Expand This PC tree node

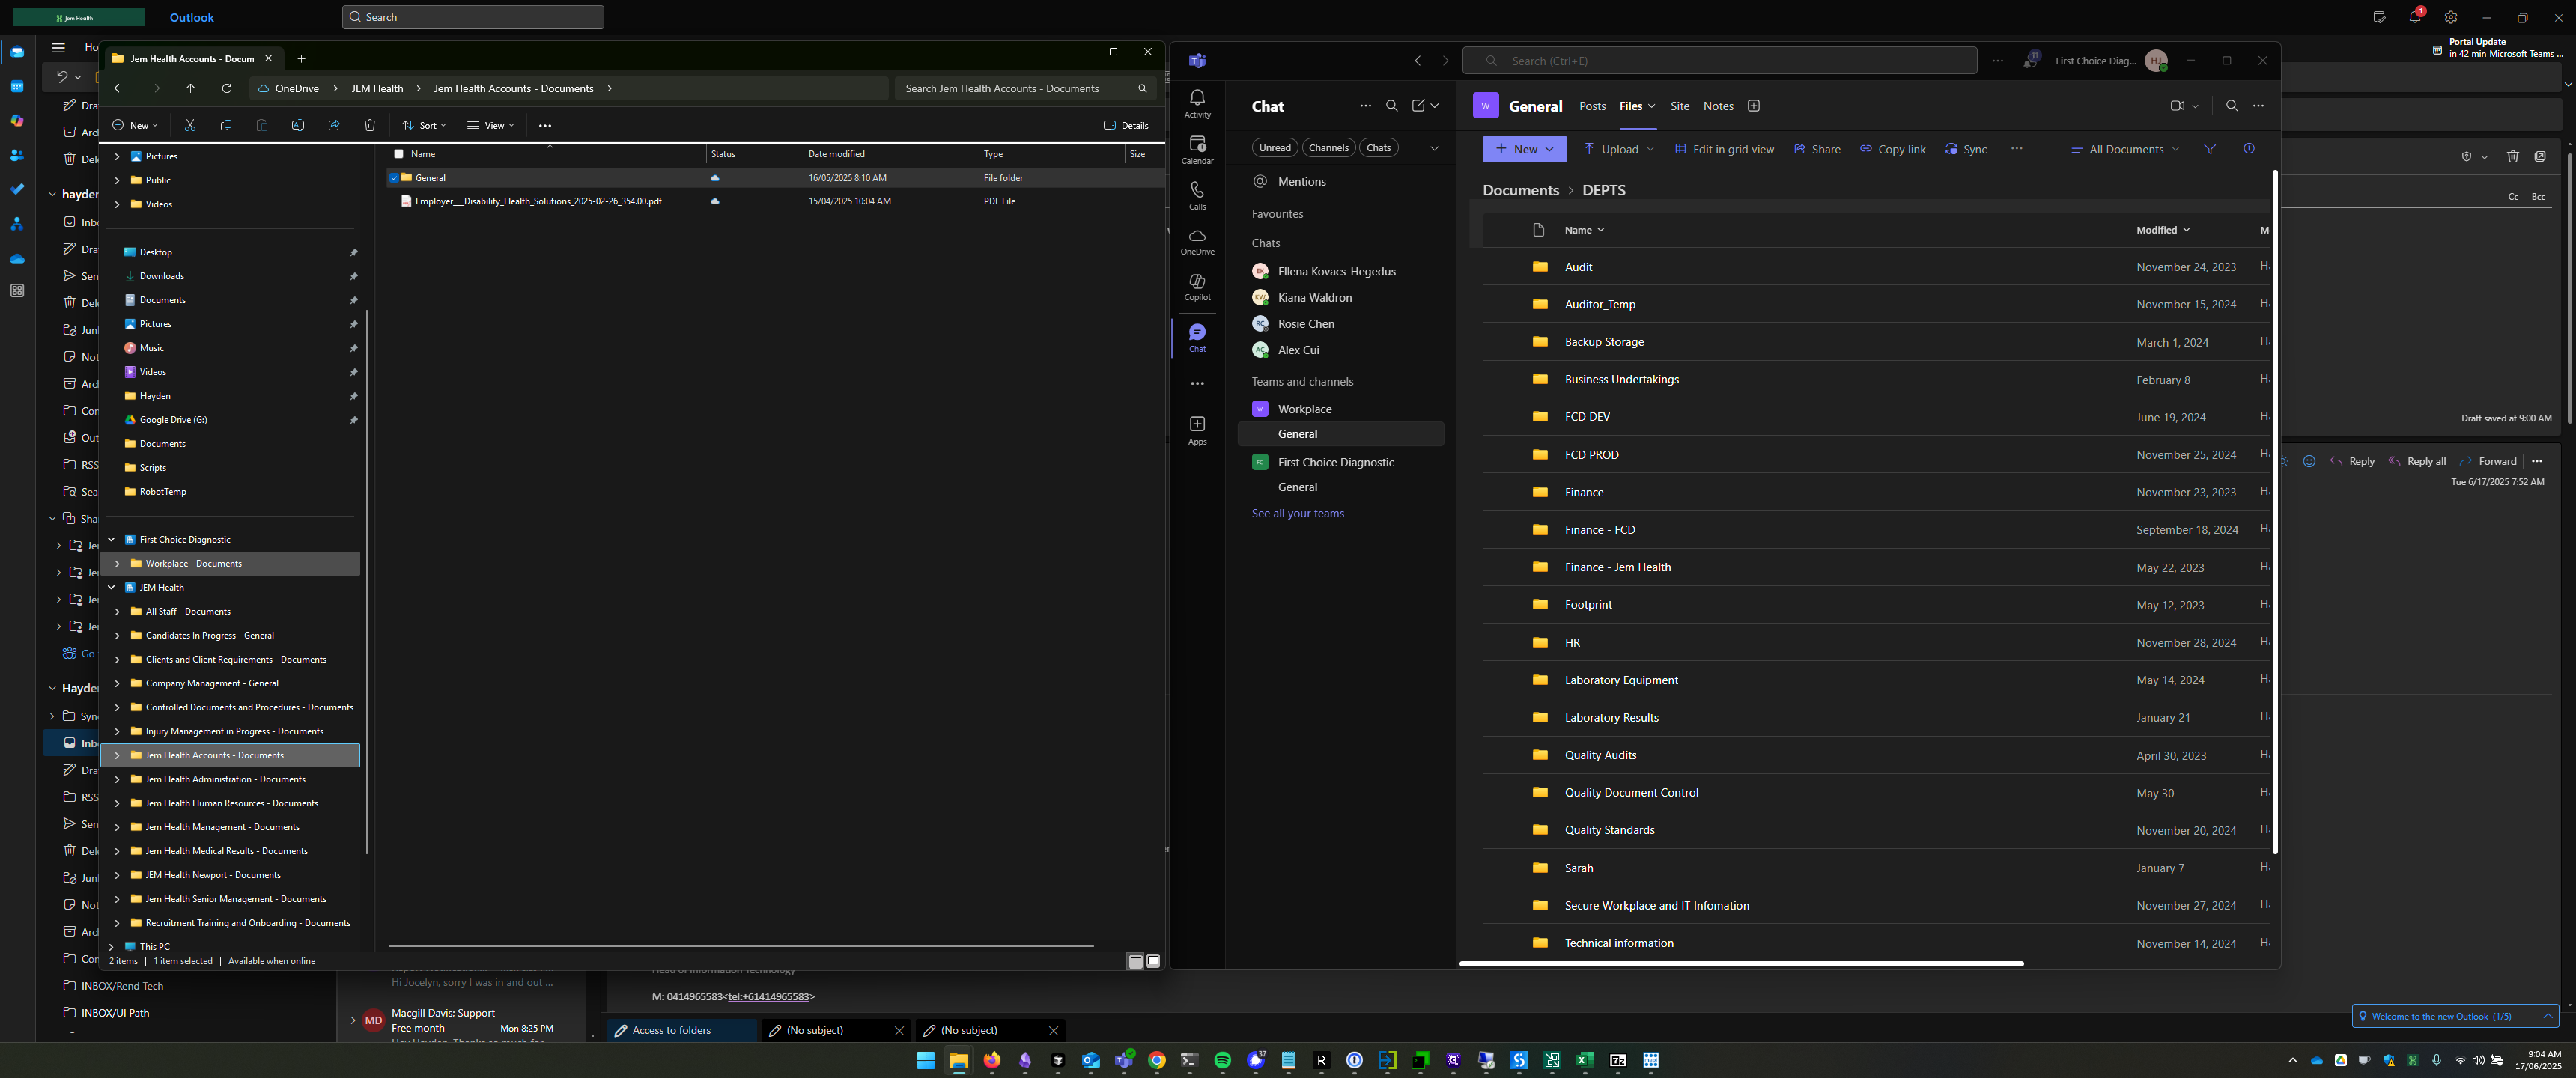111,946
